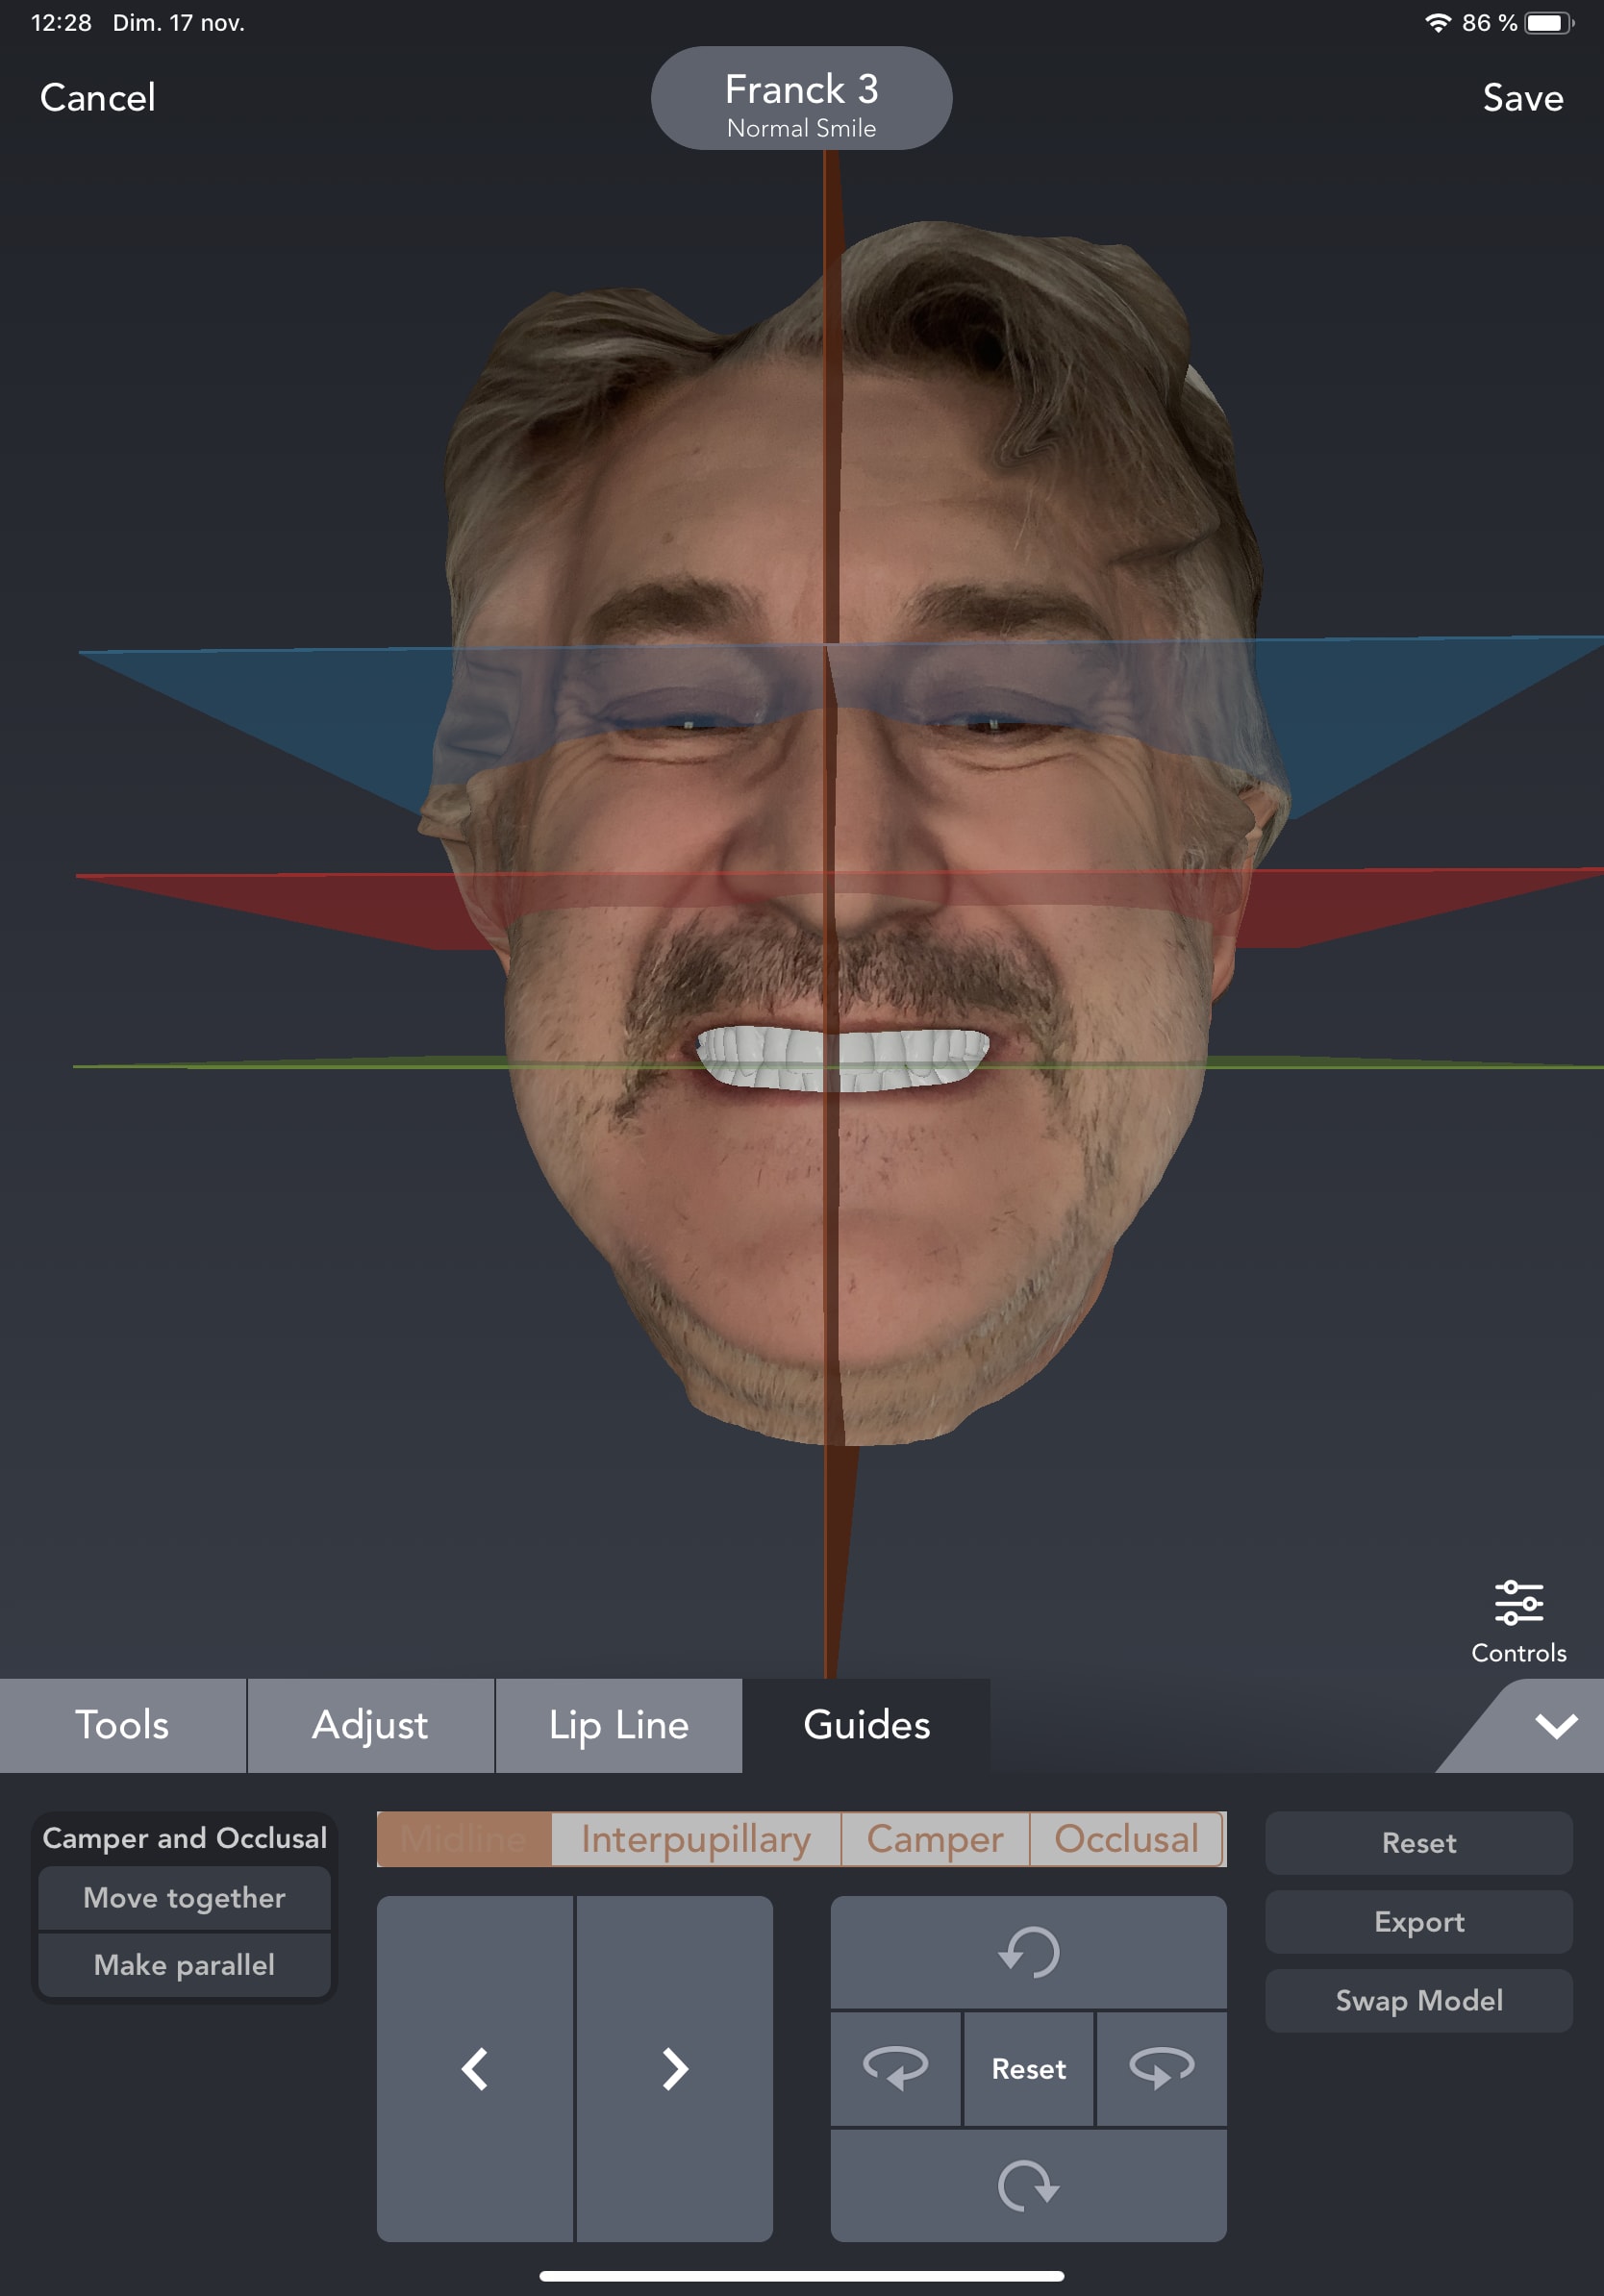Tap the left tilt rotation icon
This screenshot has width=1604, height=2296.
click(895, 2067)
